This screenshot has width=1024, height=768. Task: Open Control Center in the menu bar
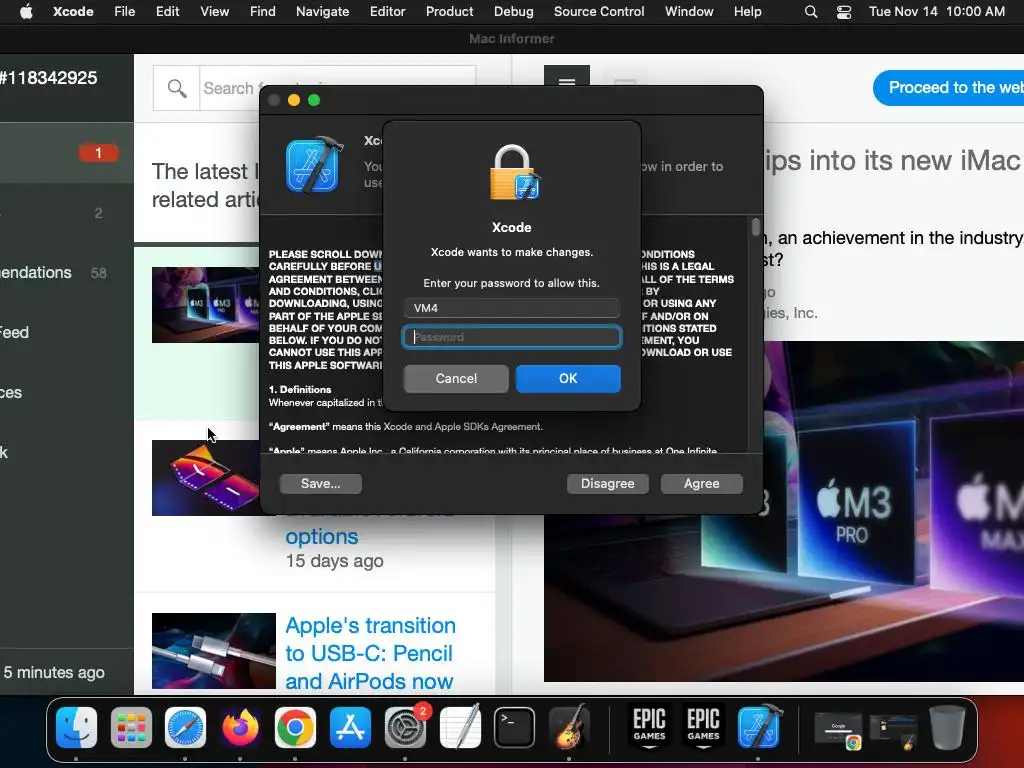844,12
